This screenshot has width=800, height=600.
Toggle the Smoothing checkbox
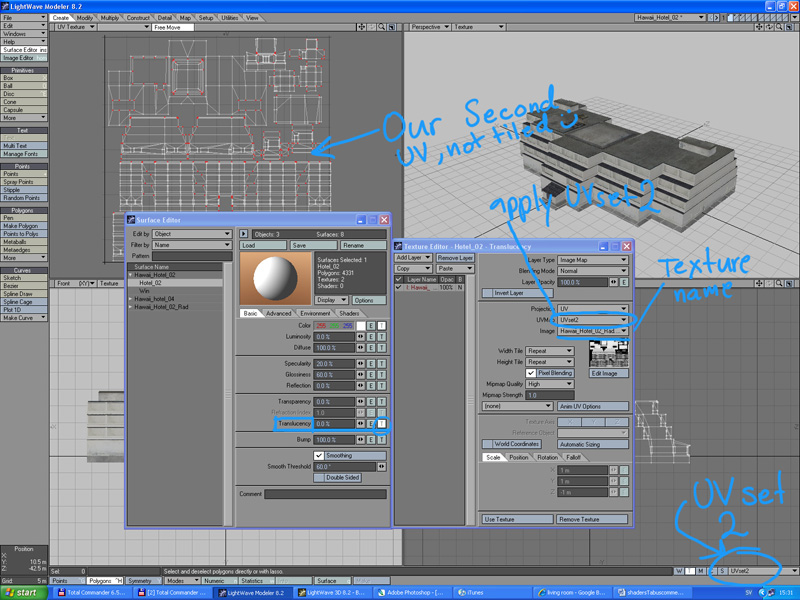[319, 456]
